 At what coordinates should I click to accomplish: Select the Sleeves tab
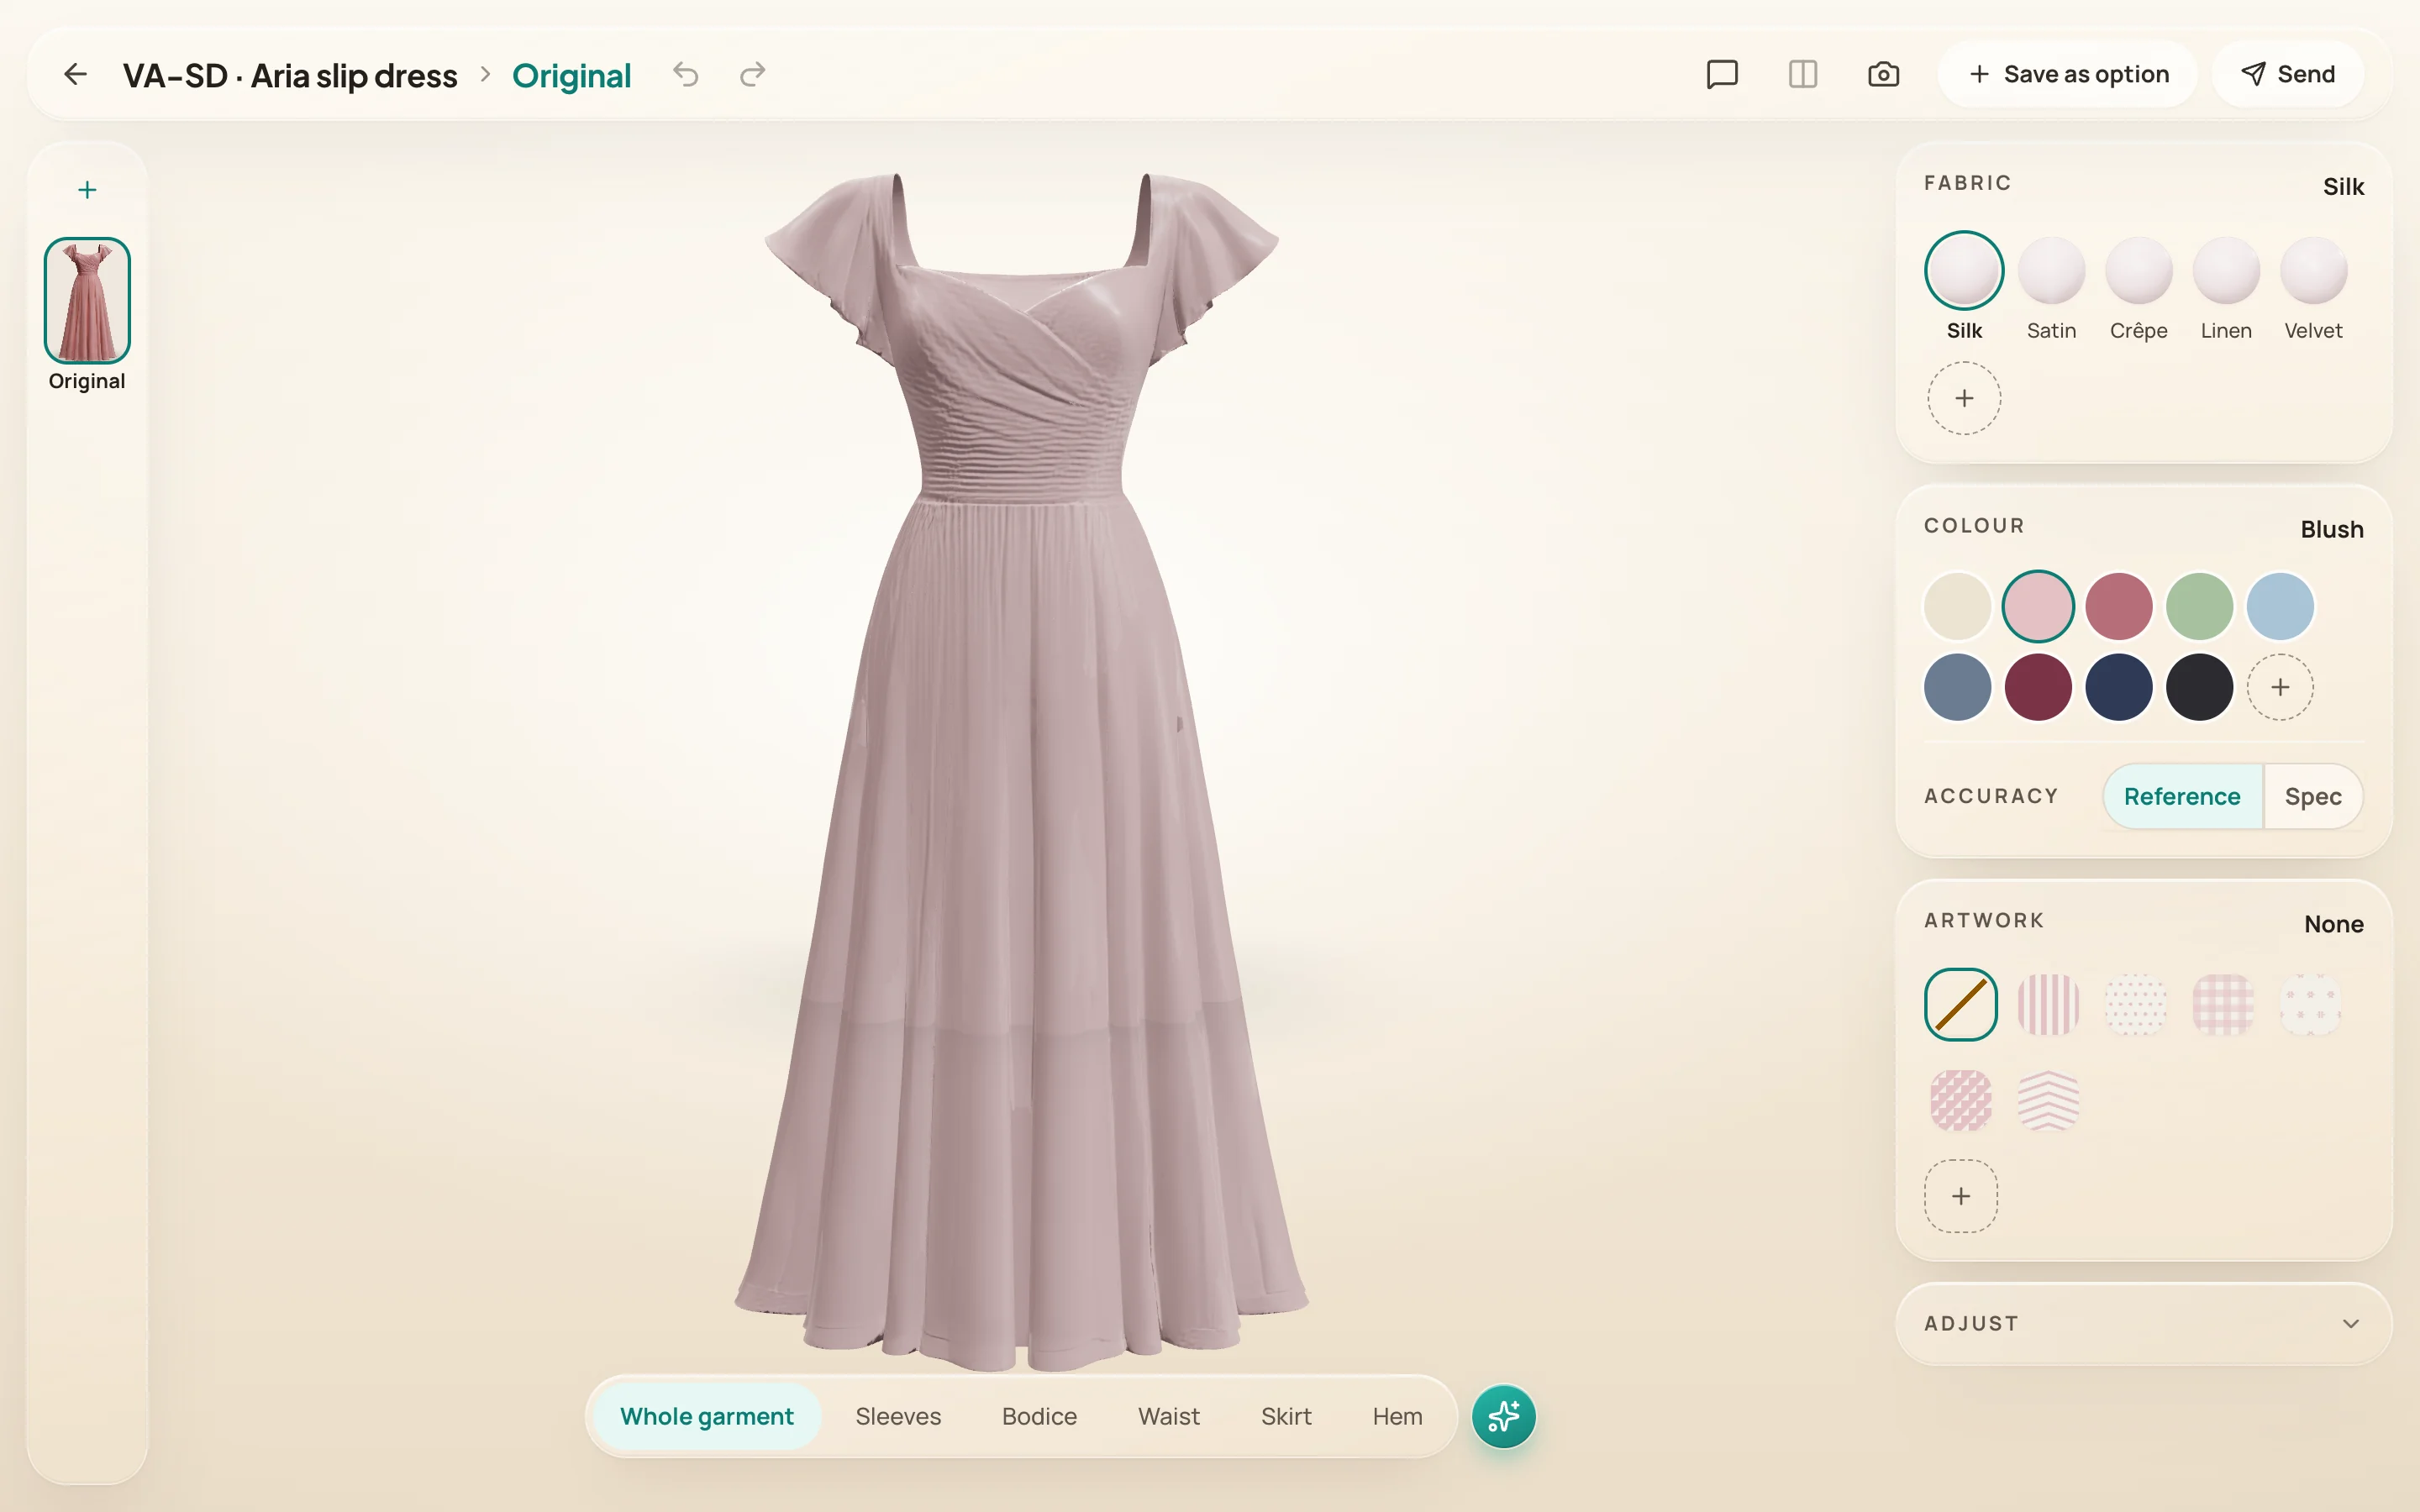click(898, 1416)
